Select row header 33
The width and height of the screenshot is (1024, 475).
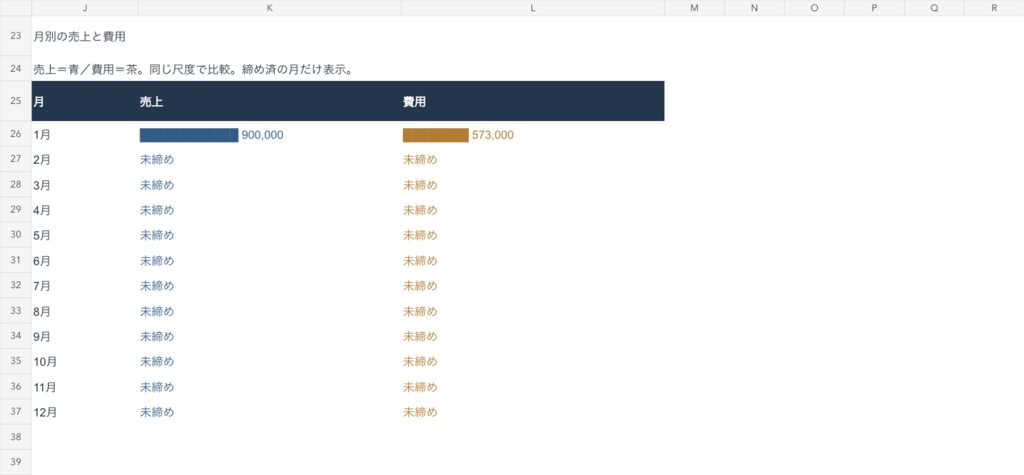pyautogui.click(x=16, y=311)
